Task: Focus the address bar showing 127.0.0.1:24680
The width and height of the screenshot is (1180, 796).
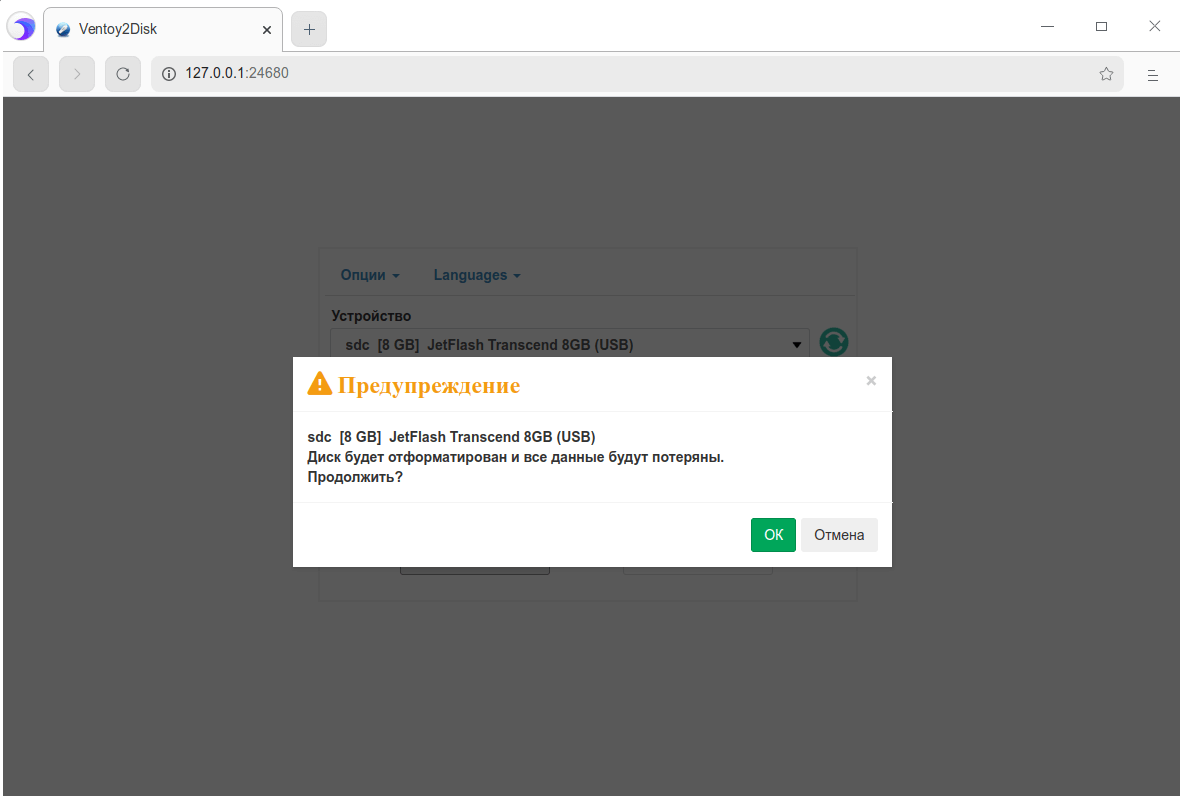Action: pos(637,74)
